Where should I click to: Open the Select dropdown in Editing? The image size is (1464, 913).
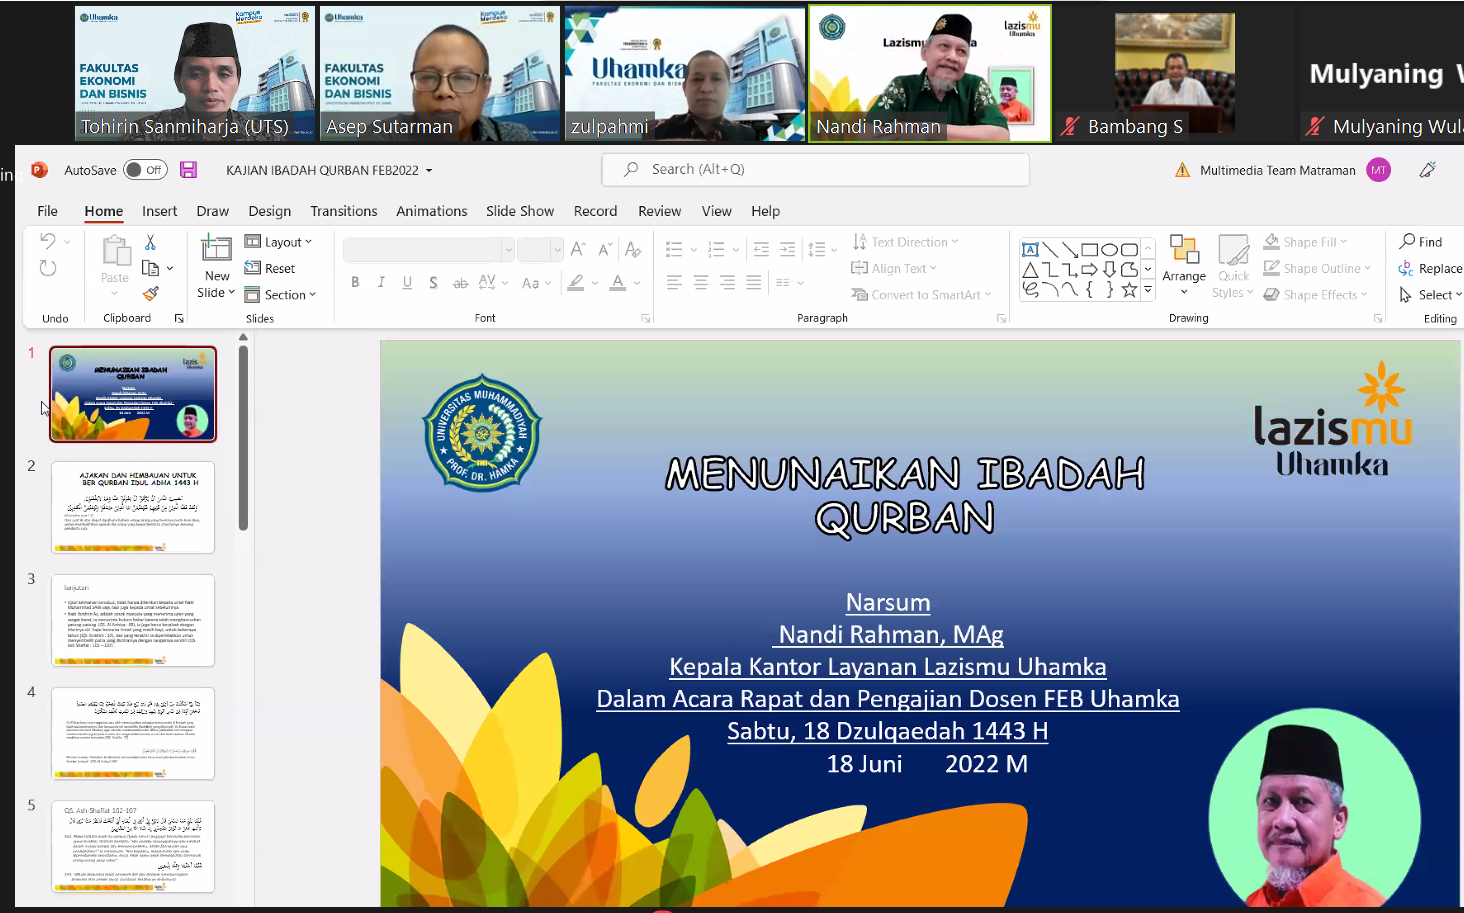pos(1431,294)
